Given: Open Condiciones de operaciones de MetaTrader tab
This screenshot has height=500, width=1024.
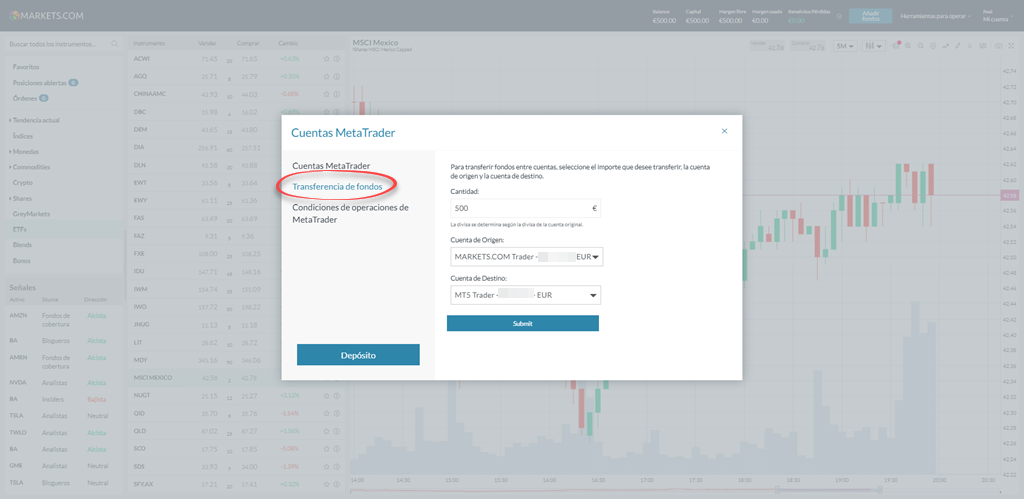Looking at the screenshot, I should (x=350, y=213).
